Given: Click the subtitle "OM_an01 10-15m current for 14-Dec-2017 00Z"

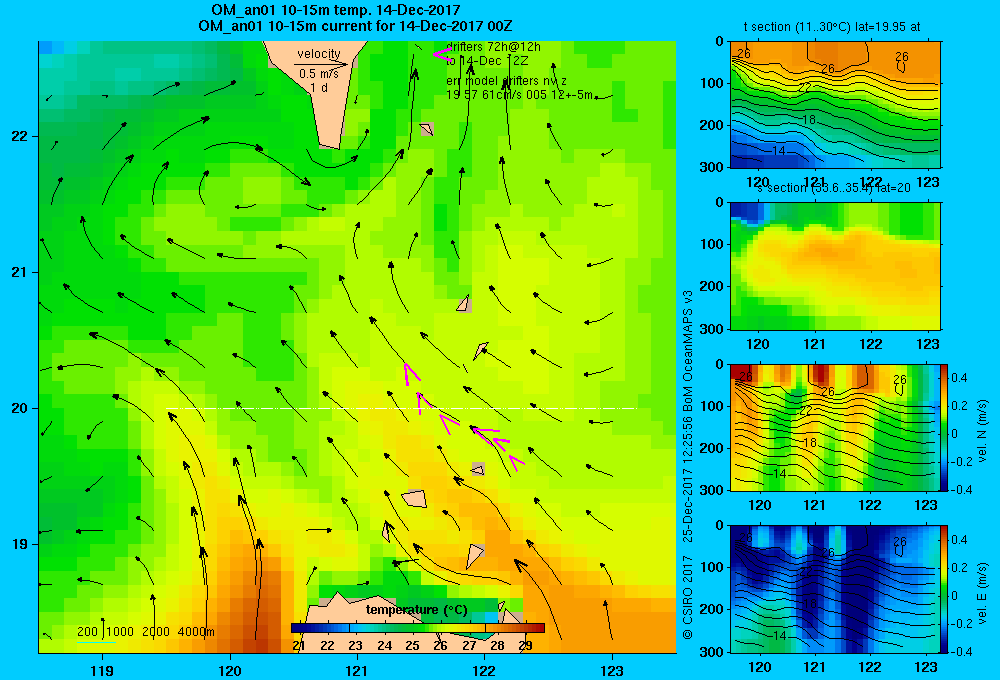Looking at the screenshot, I should point(355,26).
